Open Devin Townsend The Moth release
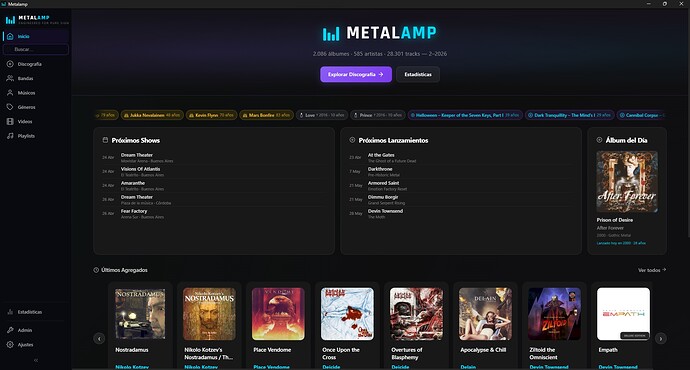This screenshot has height=370, width=690. [x=461, y=214]
